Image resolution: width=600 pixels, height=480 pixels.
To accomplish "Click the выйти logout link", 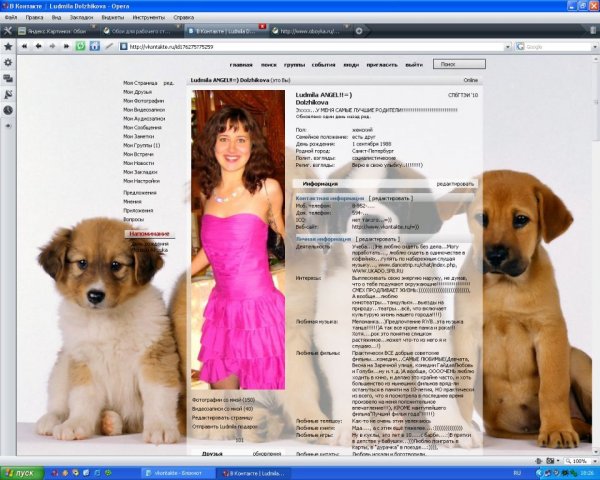I will tap(414, 65).
